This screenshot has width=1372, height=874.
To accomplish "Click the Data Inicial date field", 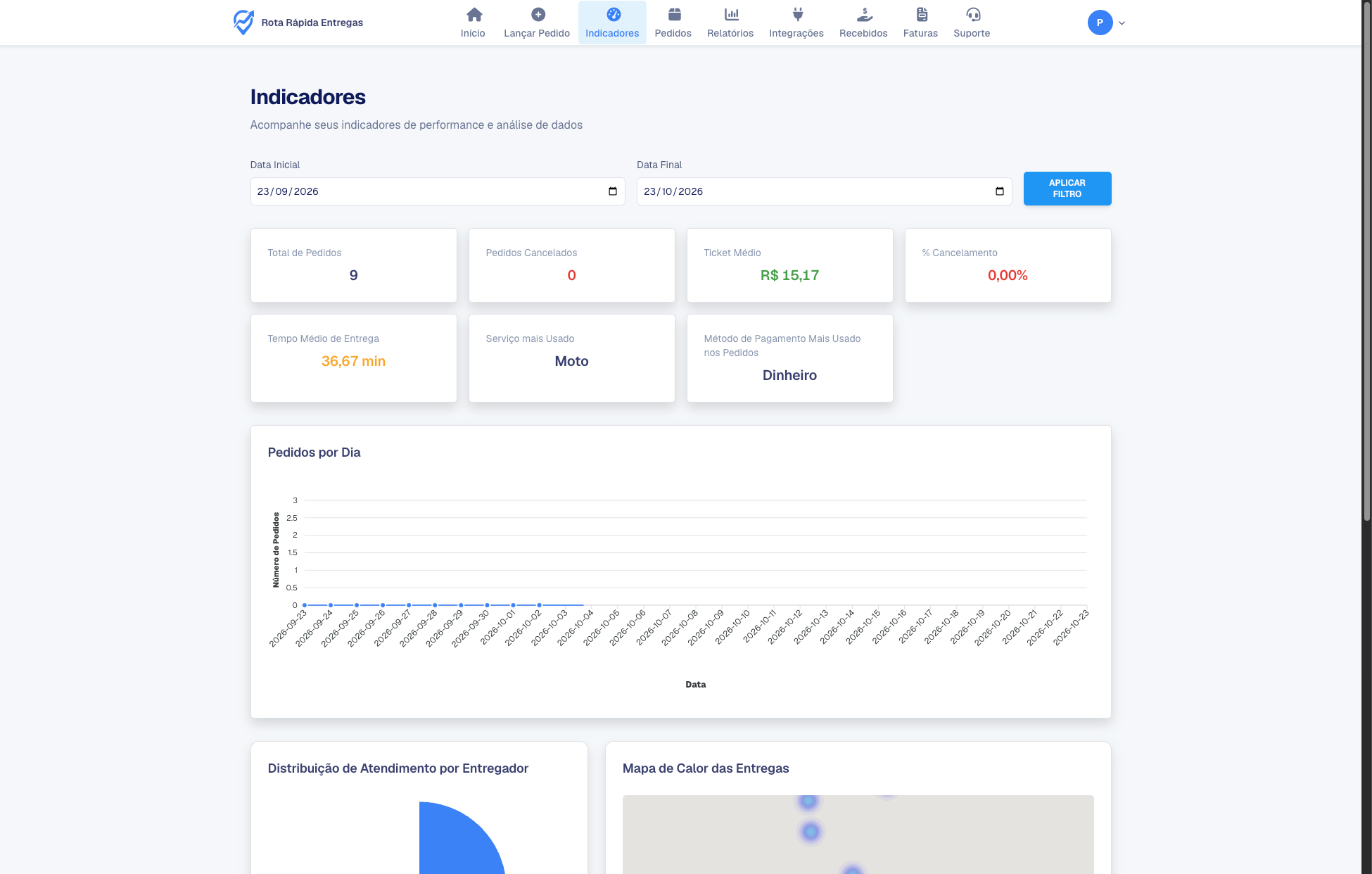I will (x=438, y=192).
